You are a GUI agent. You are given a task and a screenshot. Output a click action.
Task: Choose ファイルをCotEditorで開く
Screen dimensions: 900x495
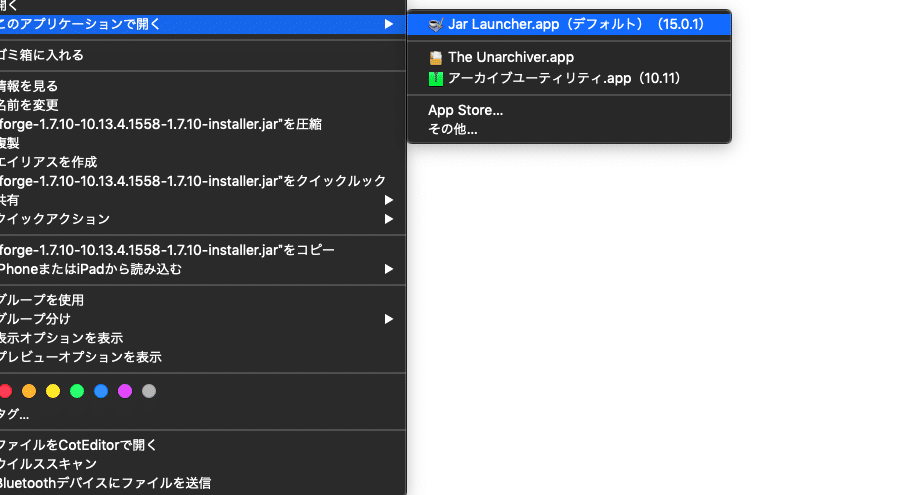pyautogui.click(x=203, y=444)
